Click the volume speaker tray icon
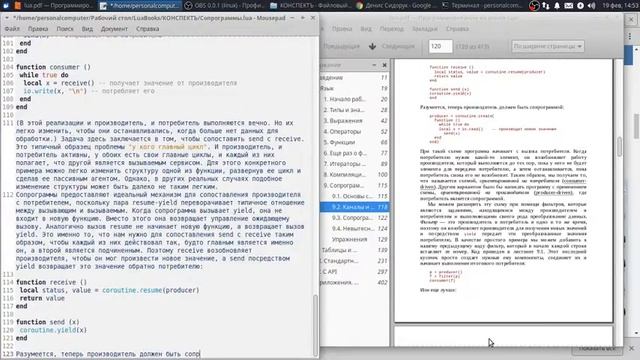This screenshot has height=360, width=640. point(591,6)
